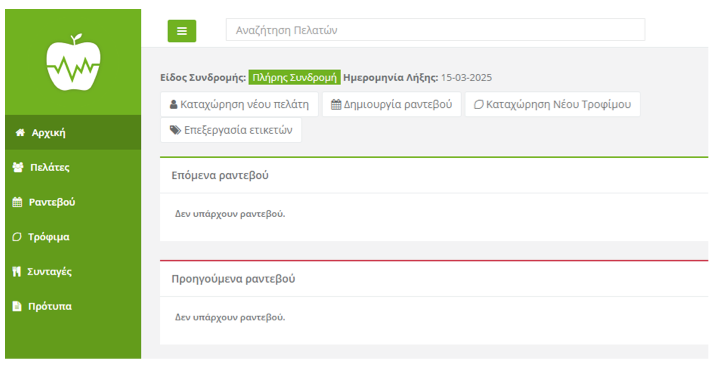Click the Ημερομηνία Λήξης label
The image size is (716, 371).
390,78
